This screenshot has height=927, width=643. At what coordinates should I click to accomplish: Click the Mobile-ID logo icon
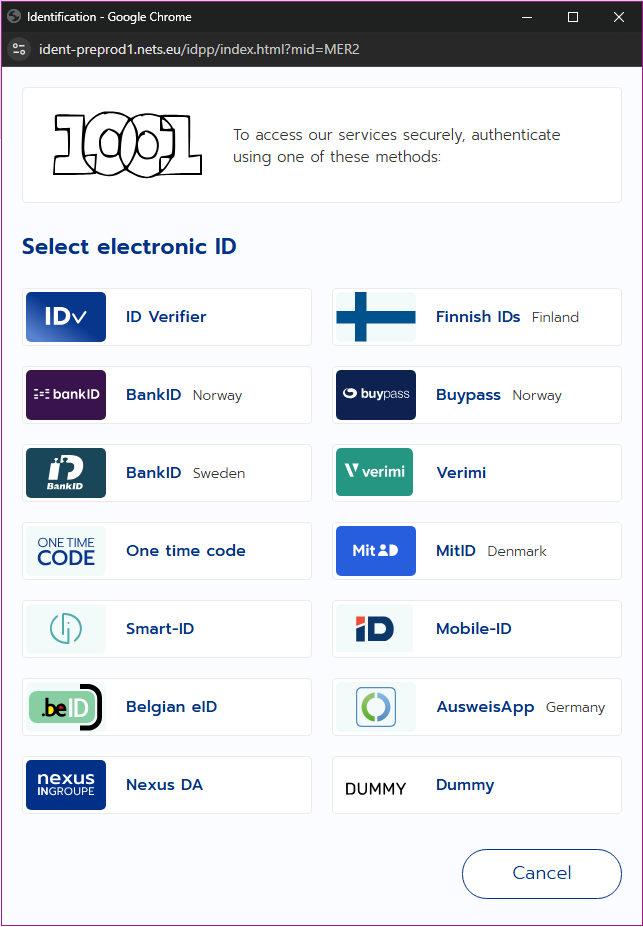point(375,629)
